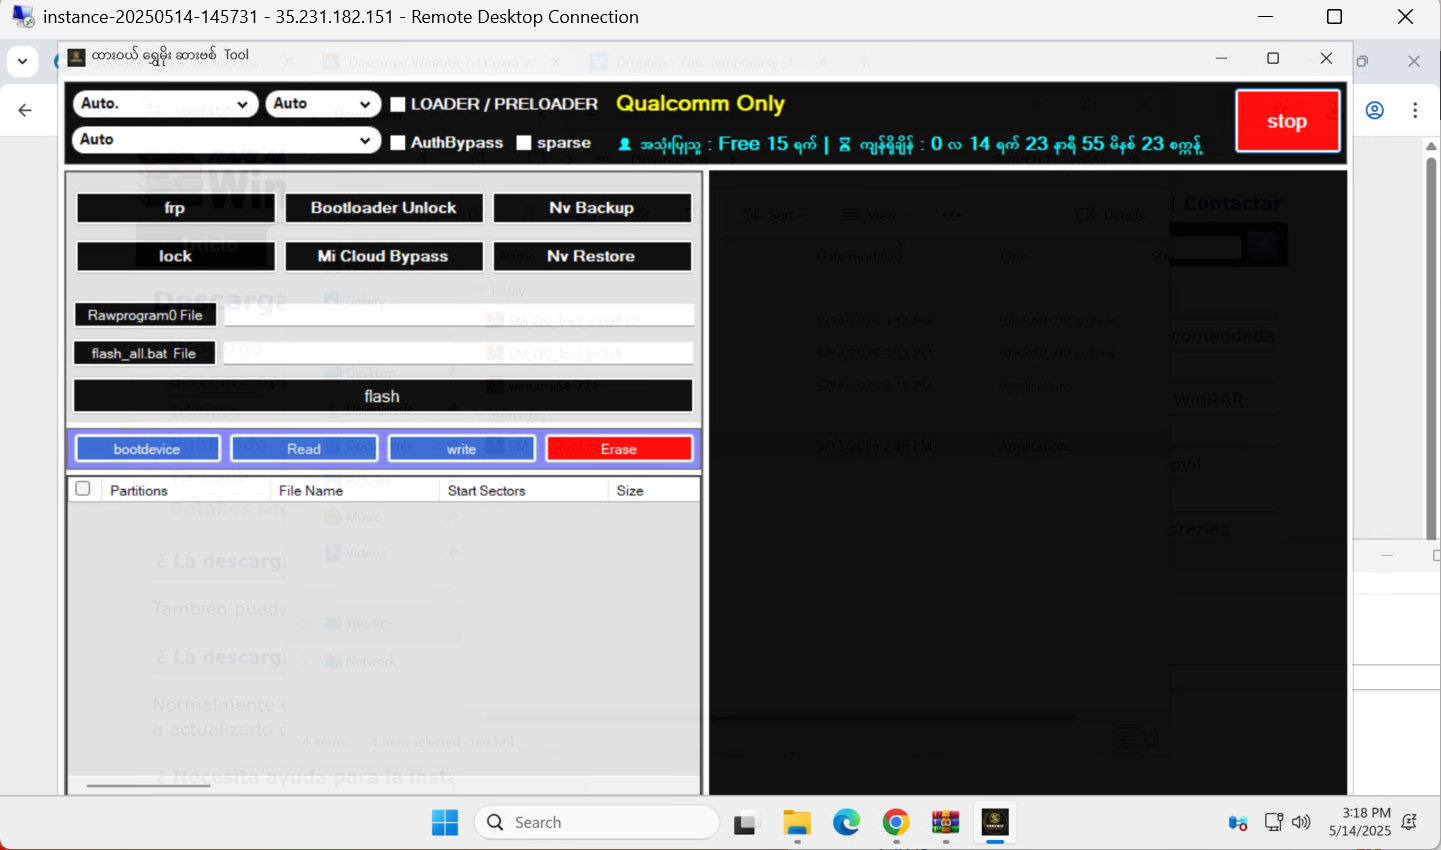Click the red stop button
The image size is (1441, 850).
(1287, 121)
